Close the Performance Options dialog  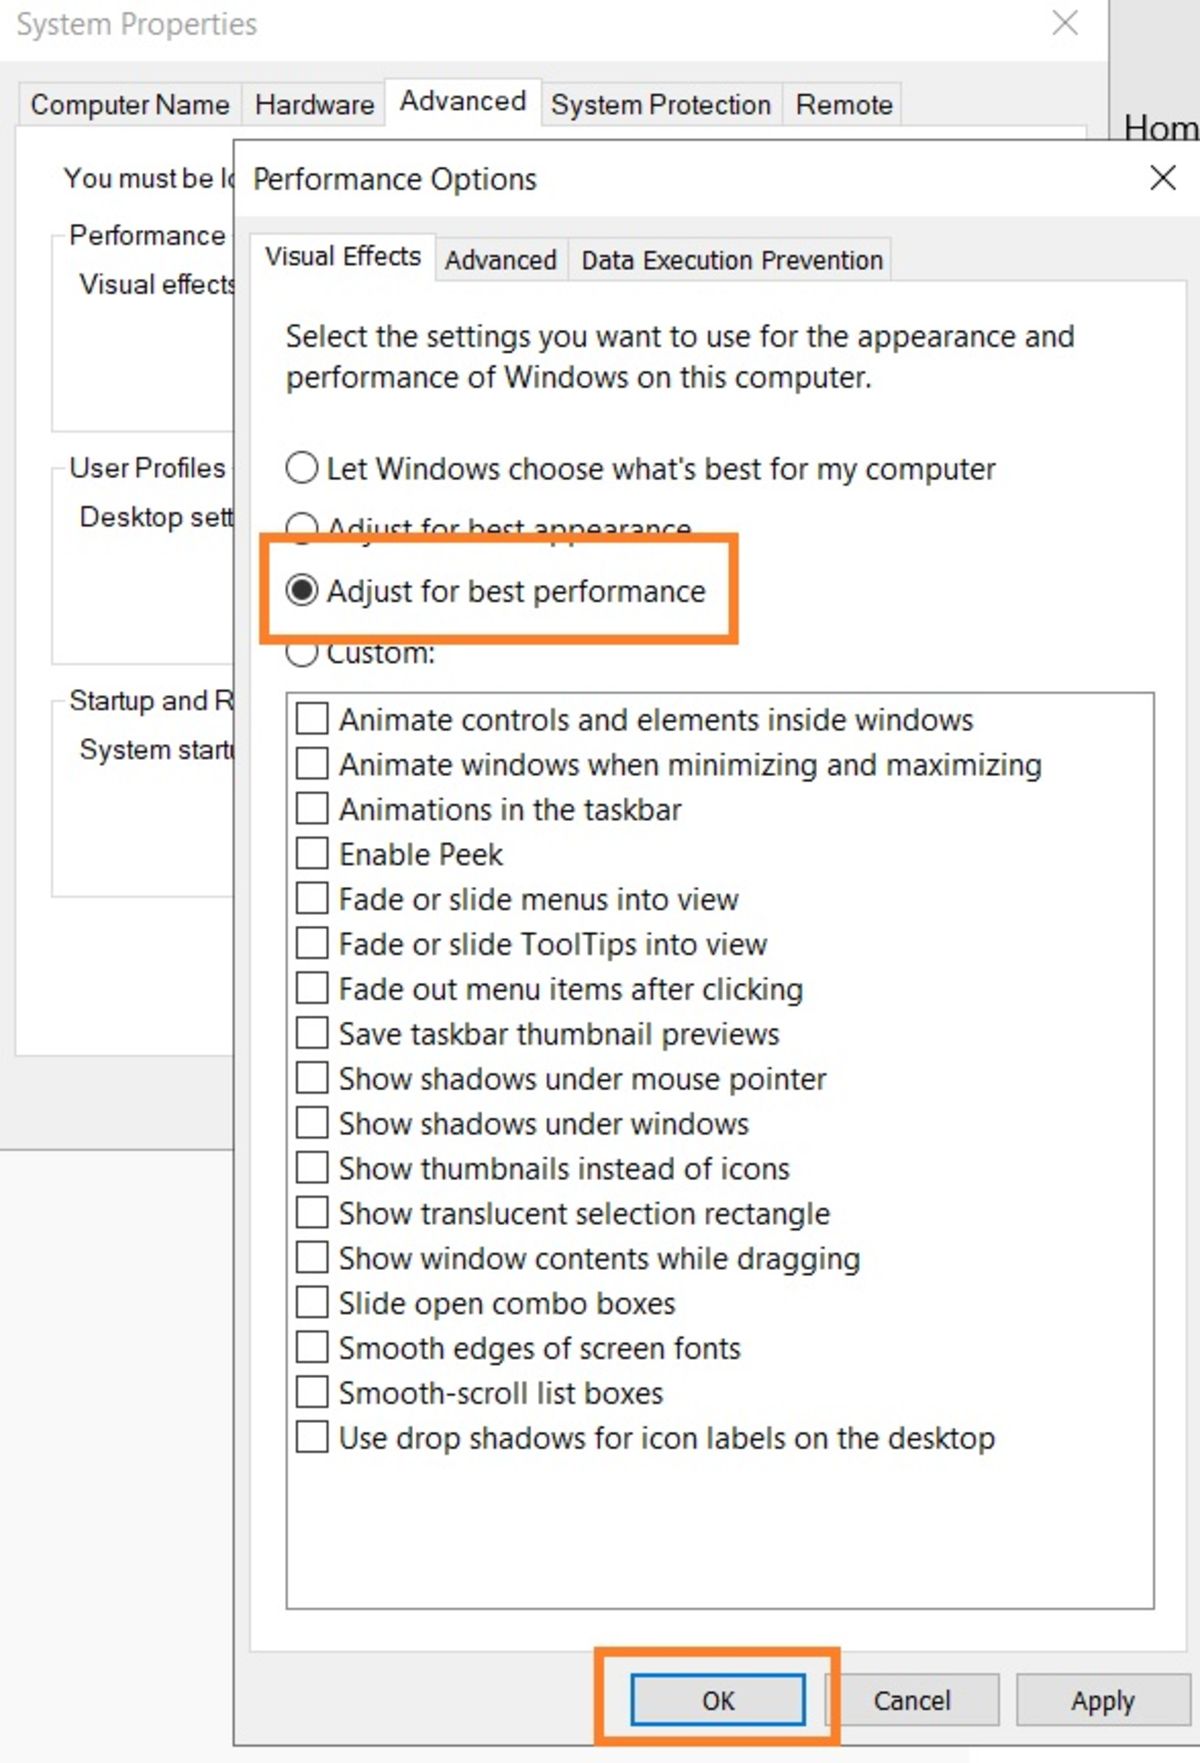[1162, 179]
